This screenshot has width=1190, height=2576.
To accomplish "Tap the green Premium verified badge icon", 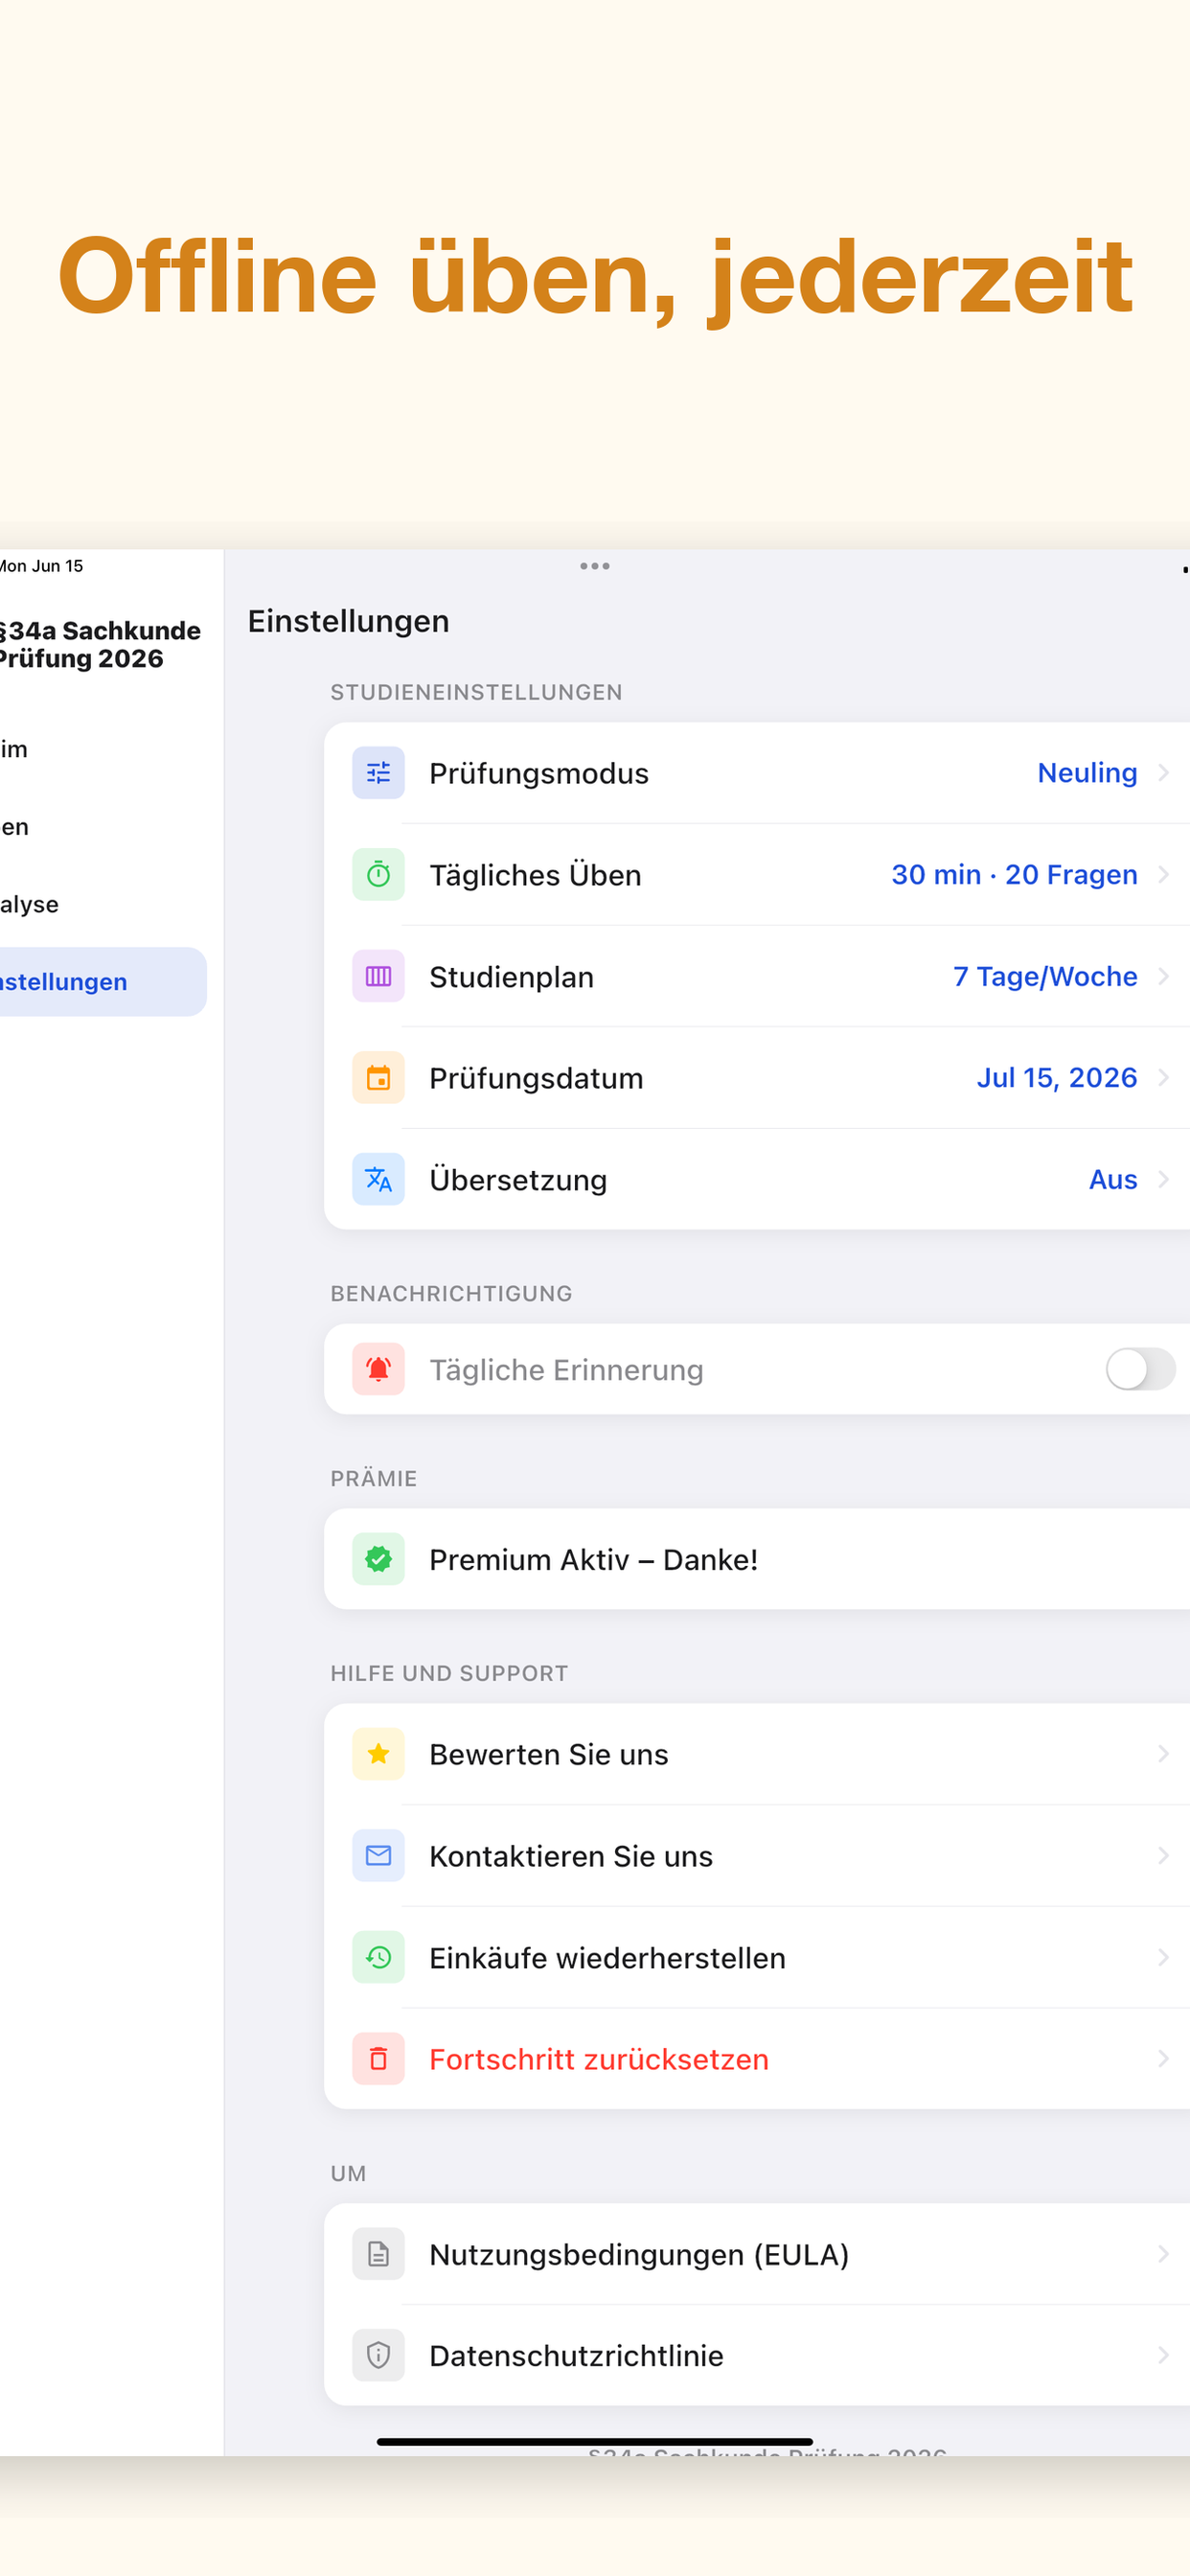I will (378, 1559).
